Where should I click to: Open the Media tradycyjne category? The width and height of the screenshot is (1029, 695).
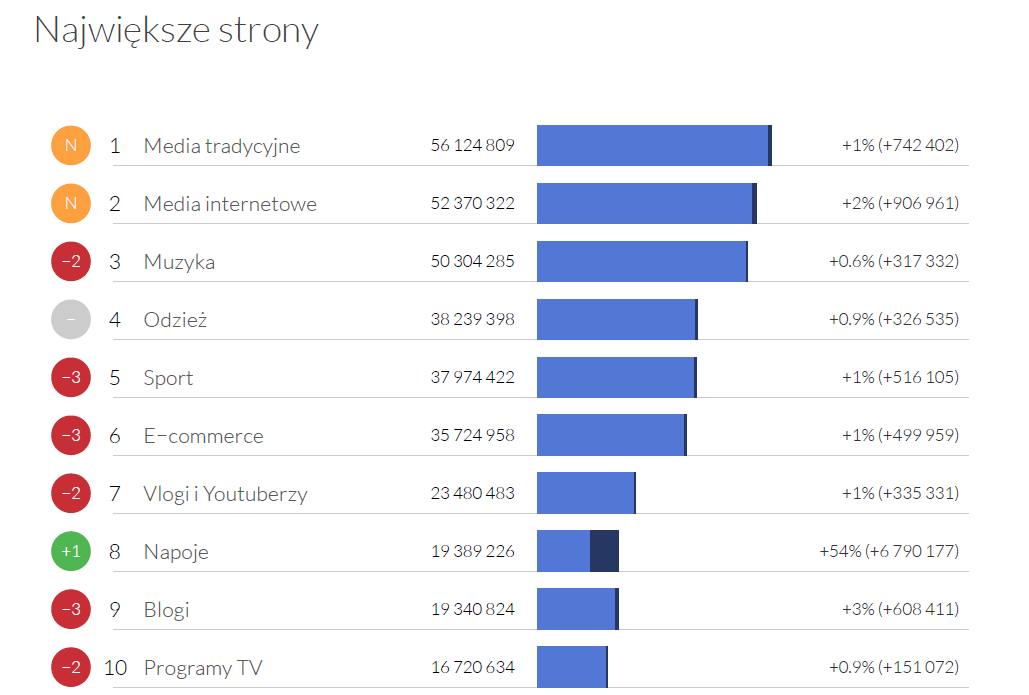coord(221,146)
